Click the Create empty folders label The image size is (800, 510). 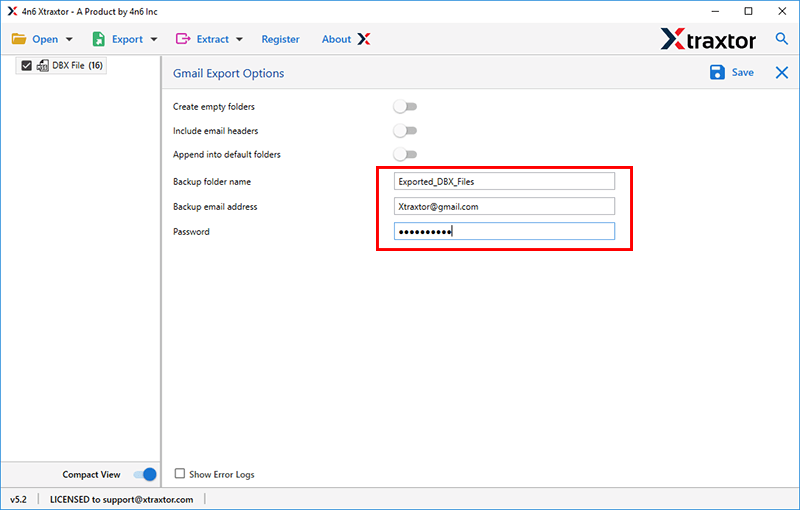click(x=214, y=107)
